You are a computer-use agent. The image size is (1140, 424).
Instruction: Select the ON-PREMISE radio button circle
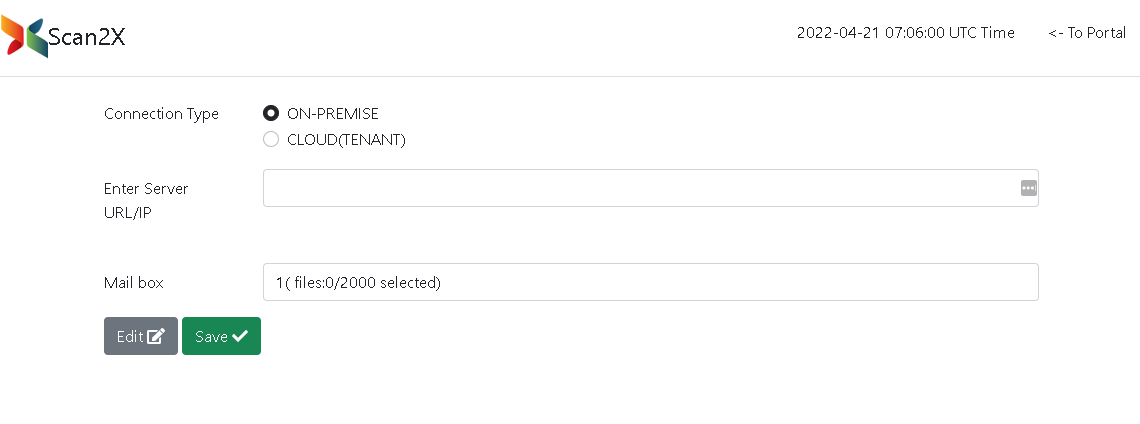271,114
